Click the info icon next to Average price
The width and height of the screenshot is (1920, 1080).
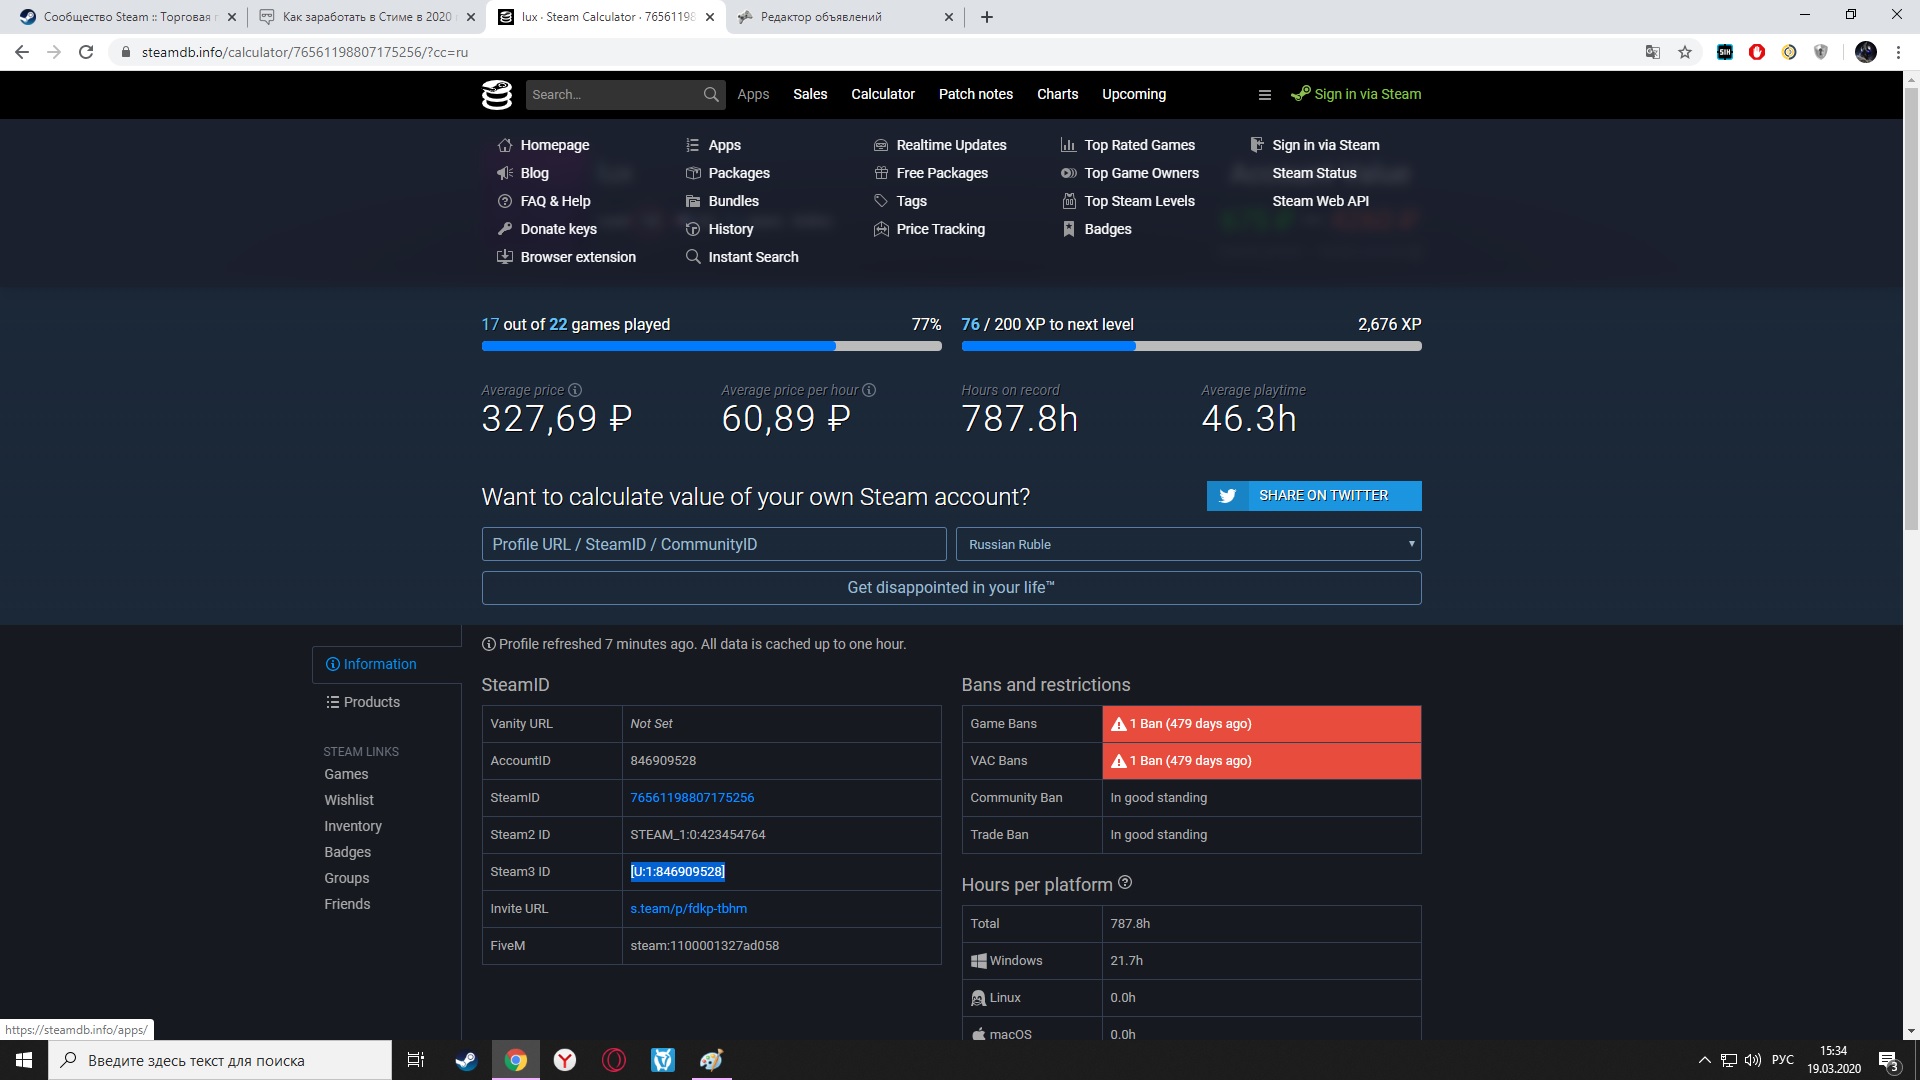tap(575, 390)
